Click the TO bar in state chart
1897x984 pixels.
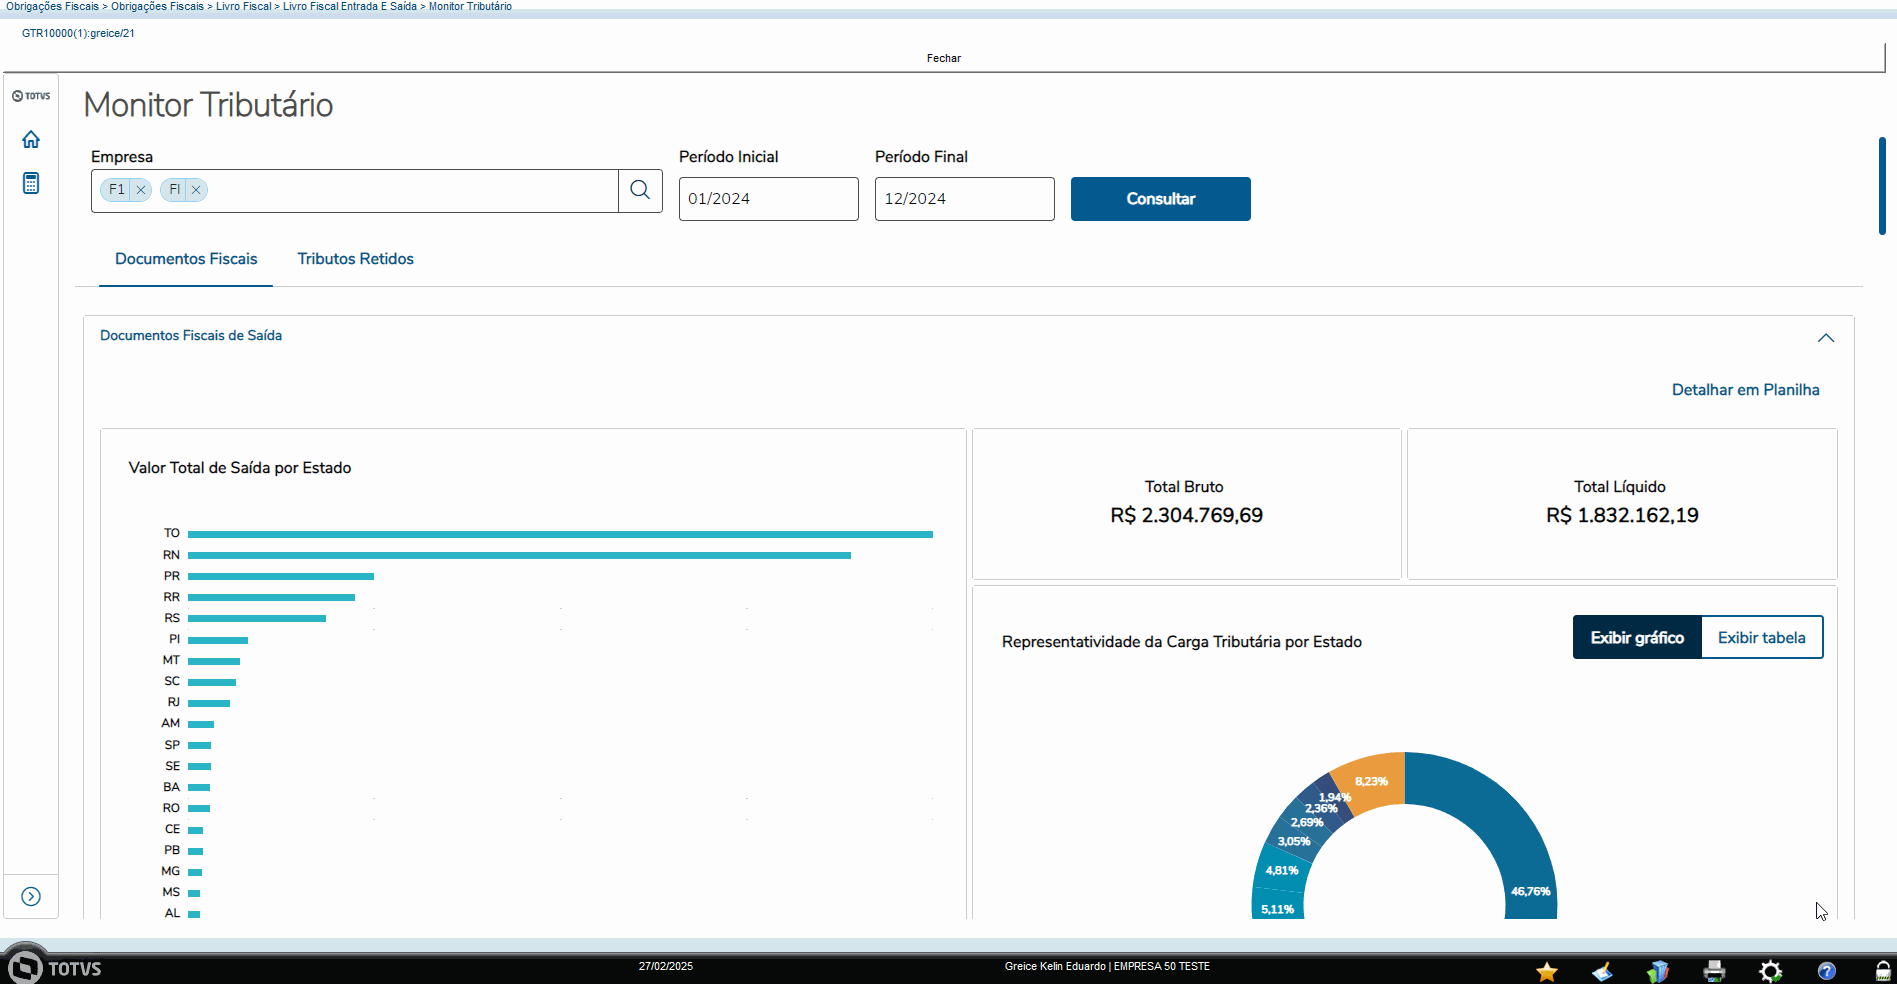[x=560, y=534]
